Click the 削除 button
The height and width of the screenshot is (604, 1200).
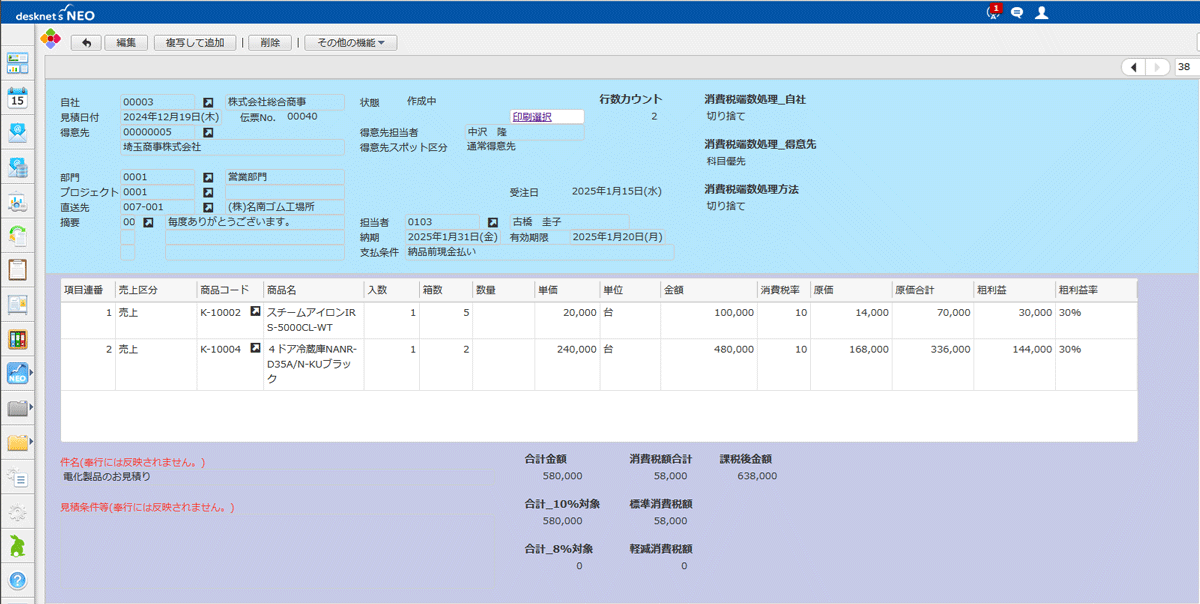tap(269, 43)
